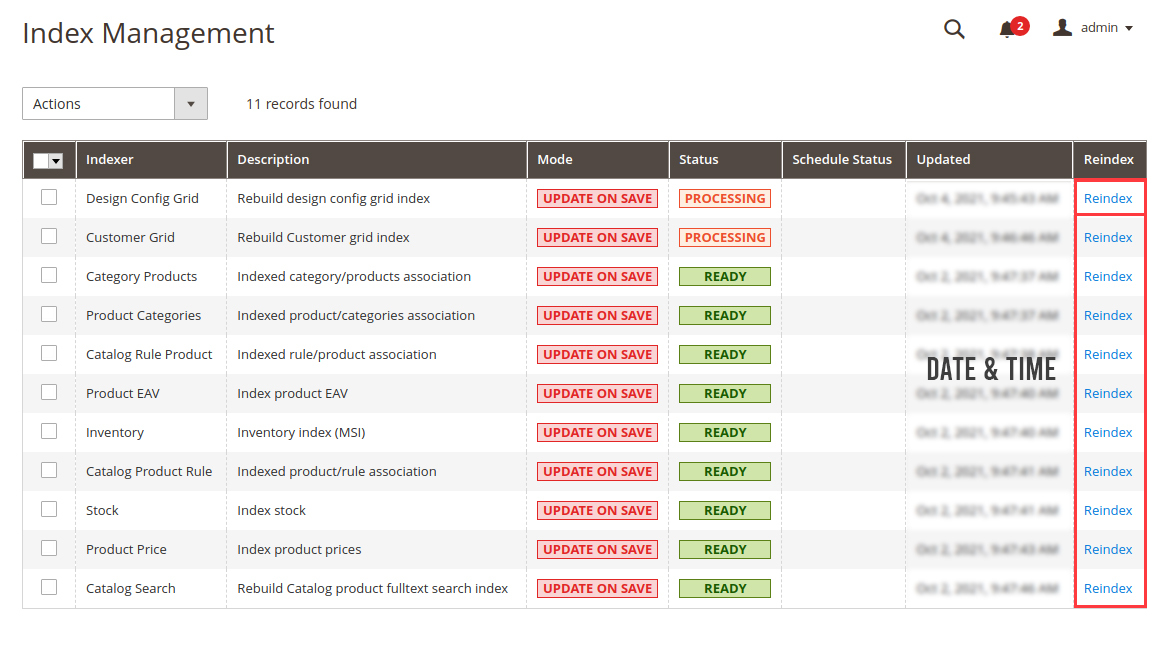Image resolution: width=1166 pixels, height=662 pixels.
Task: Open notifications bell with badge
Action: pos(1013,28)
